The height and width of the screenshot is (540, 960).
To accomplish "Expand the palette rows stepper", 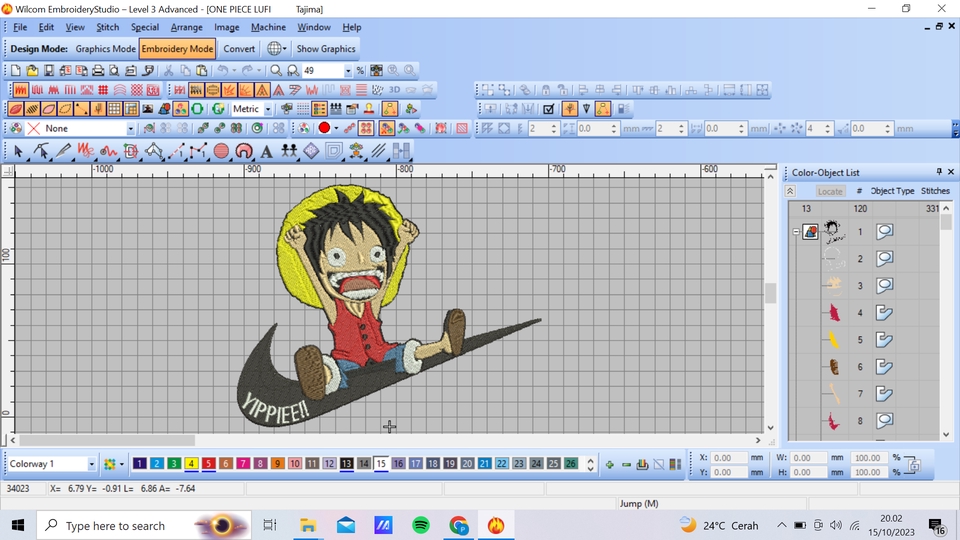I will 590,464.
